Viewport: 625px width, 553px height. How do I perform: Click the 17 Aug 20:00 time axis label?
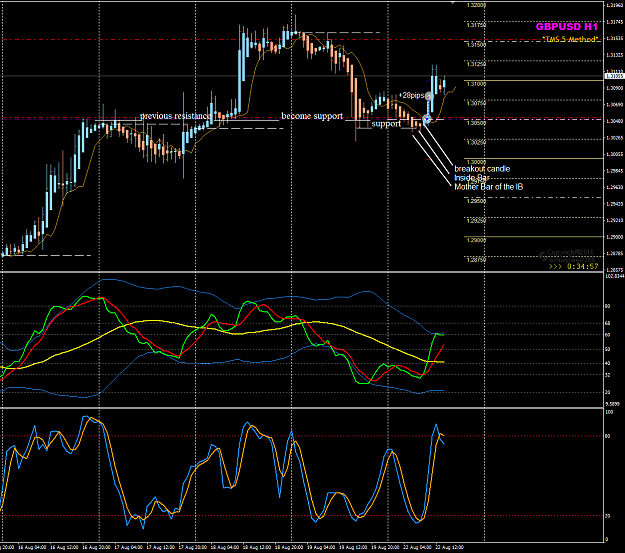click(x=193, y=547)
